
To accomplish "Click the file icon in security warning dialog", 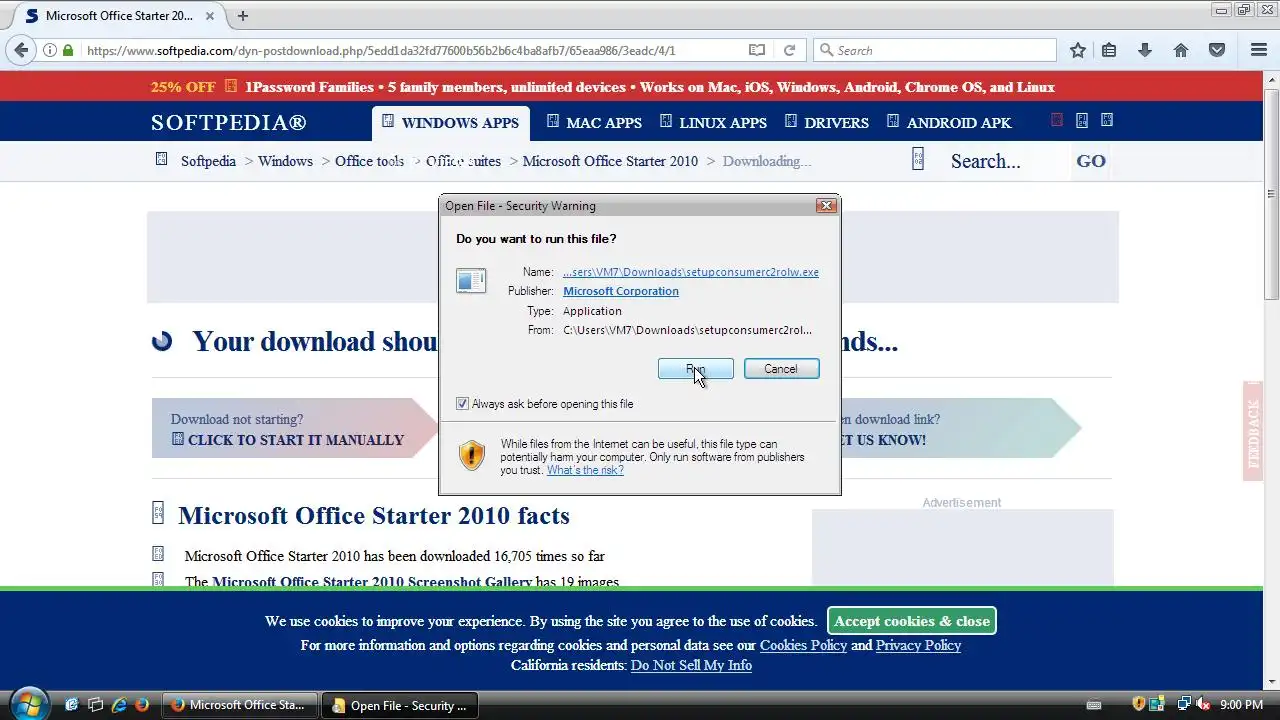I will [x=471, y=281].
